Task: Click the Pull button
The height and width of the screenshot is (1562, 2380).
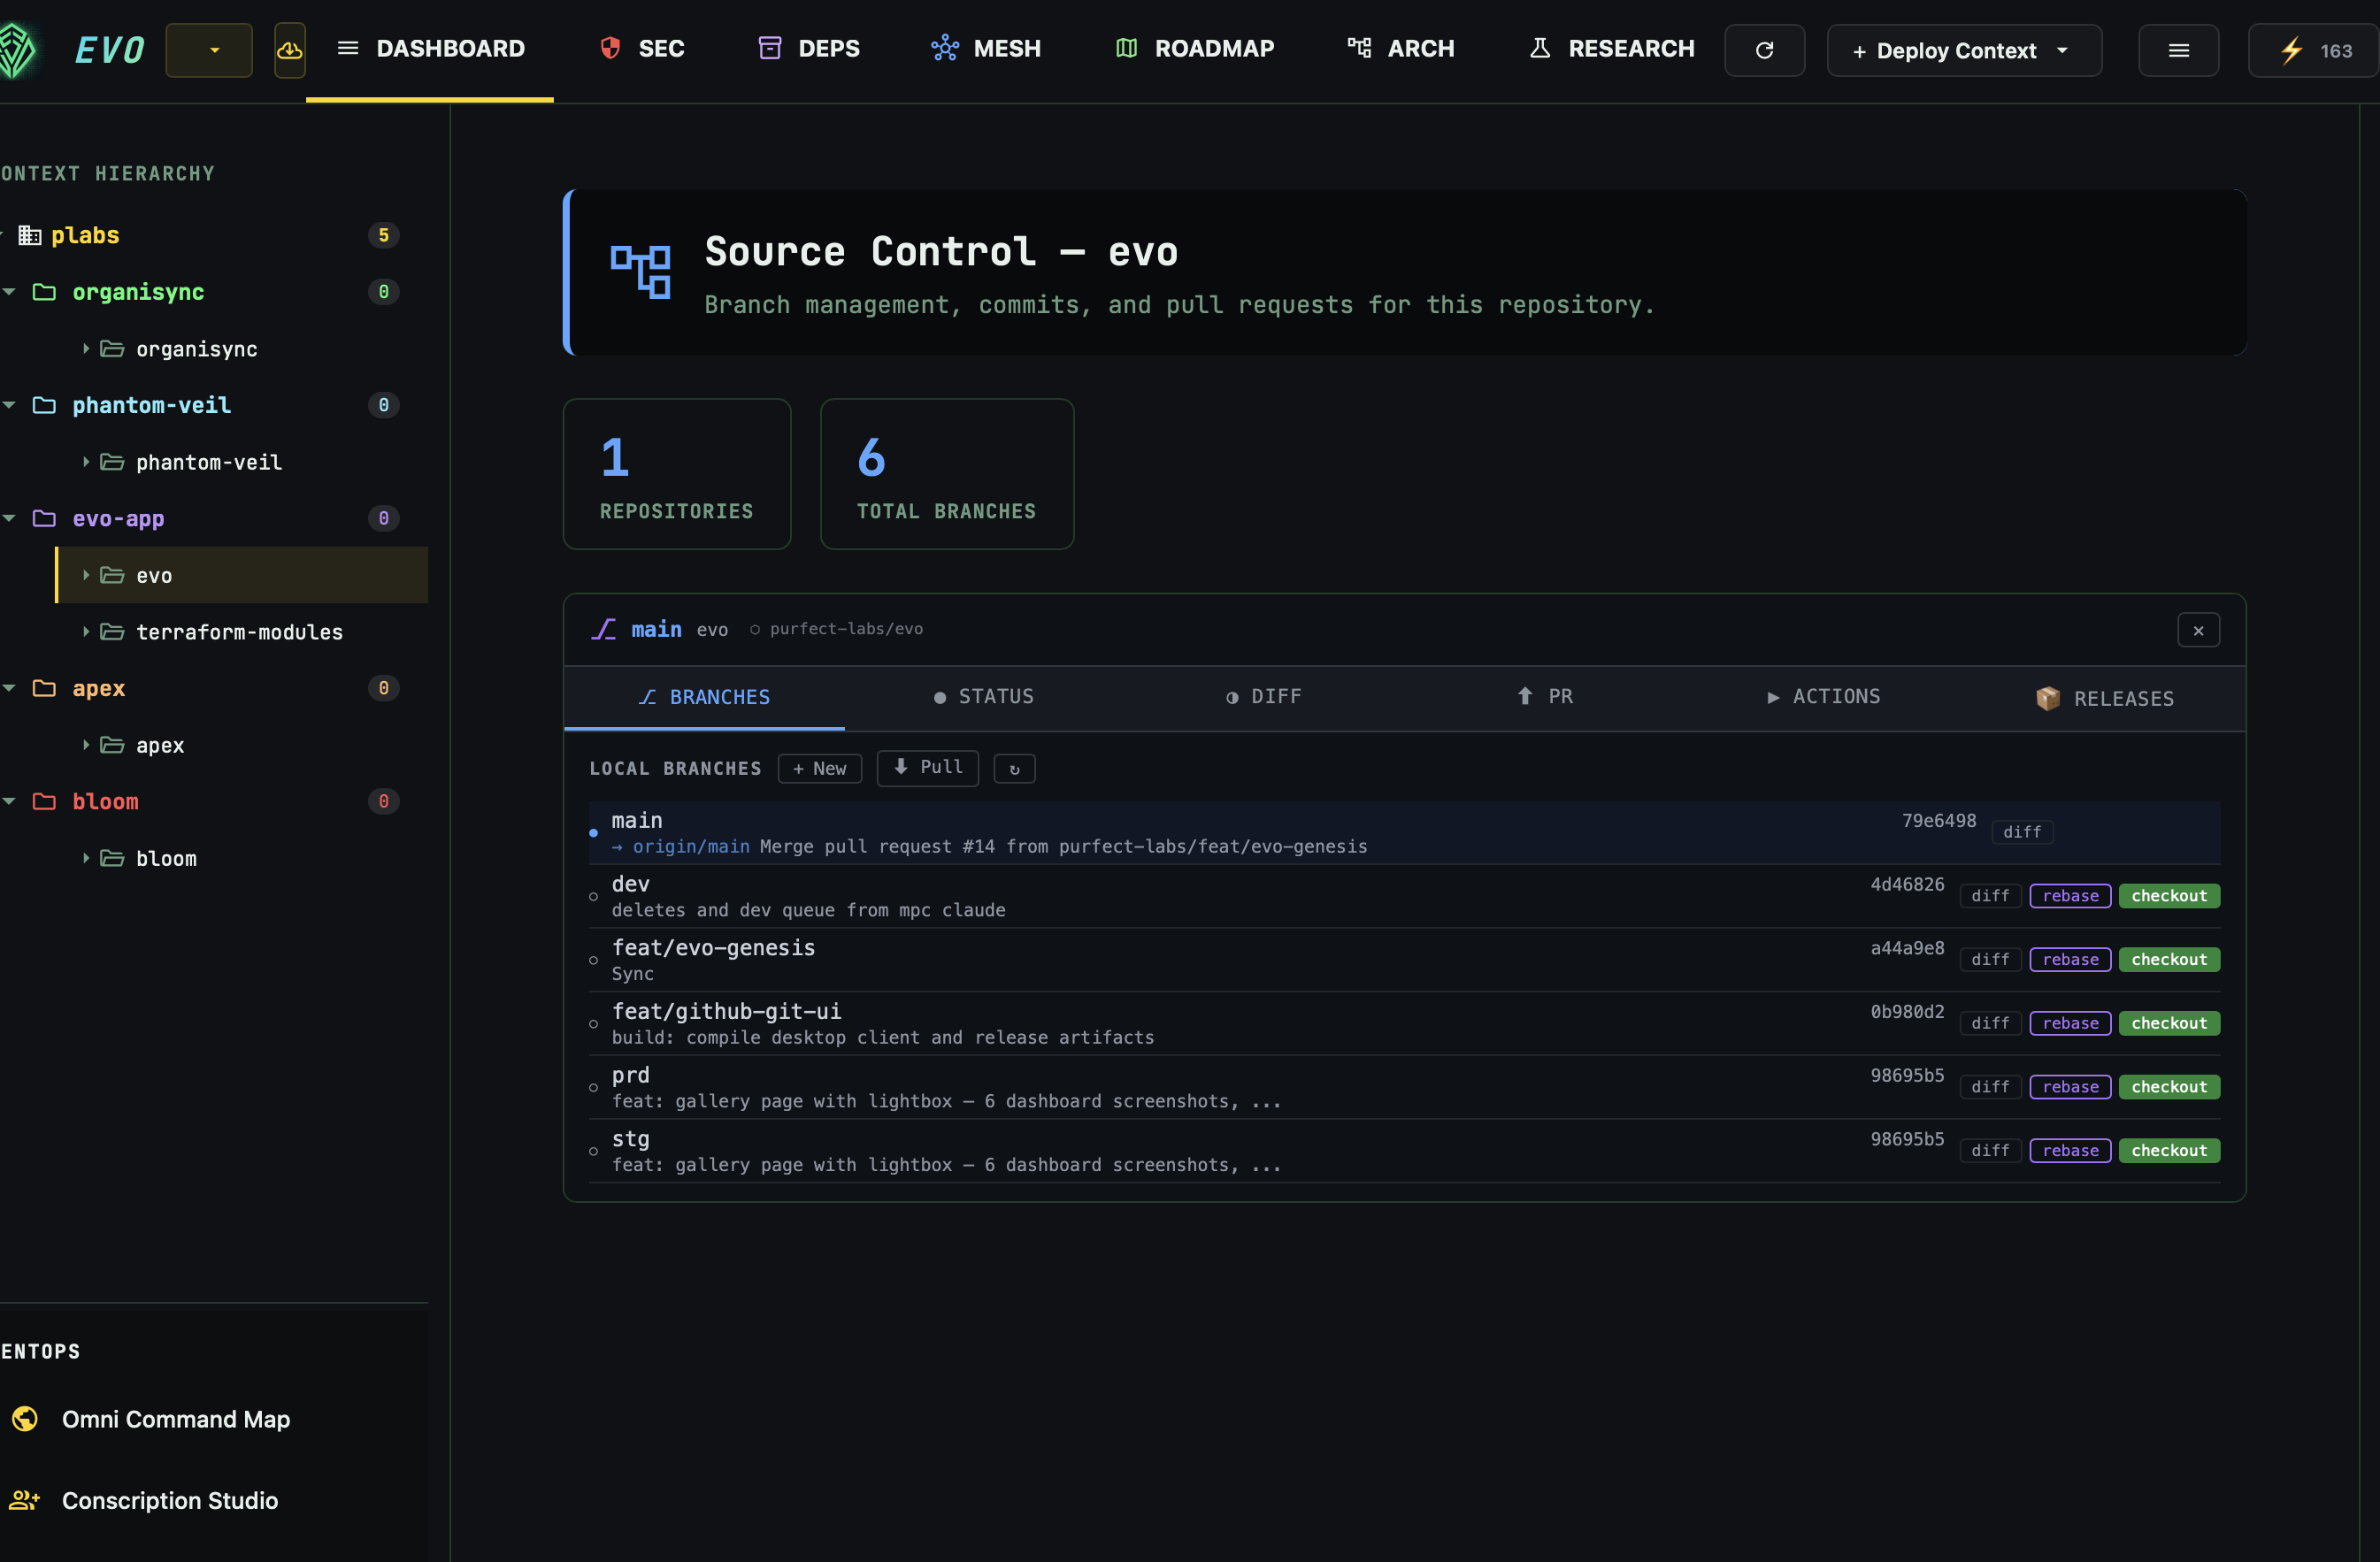Action: [x=927, y=767]
